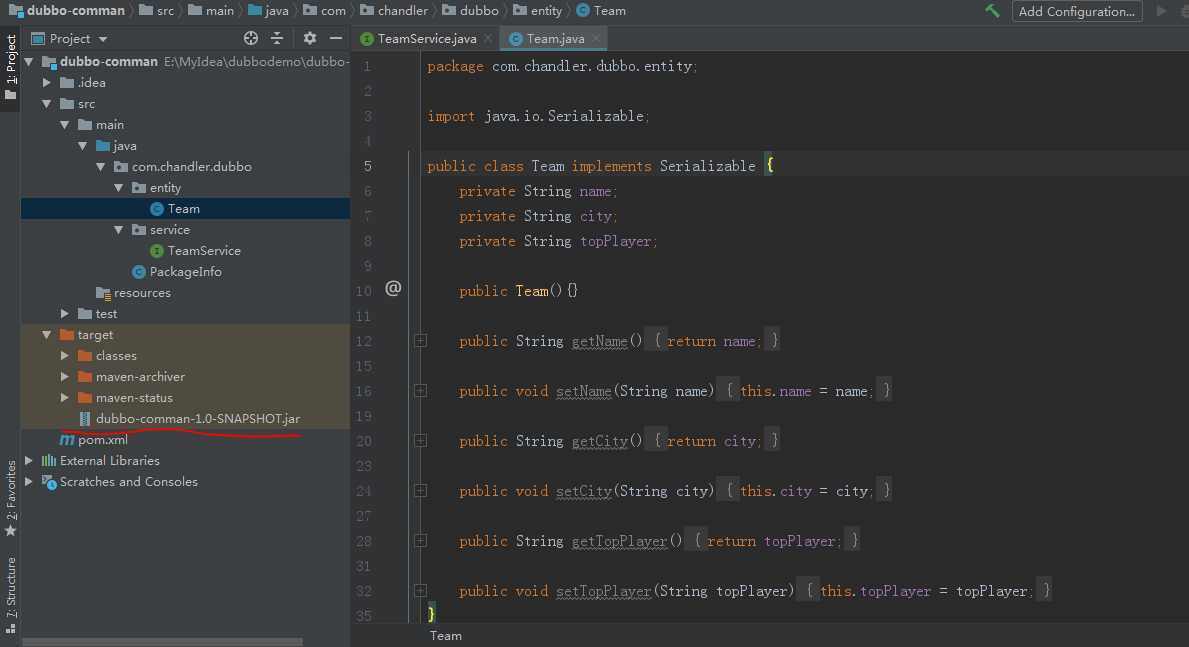Unfold the getCity() method at line 20
The width and height of the screenshot is (1189, 647).
pos(421,441)
